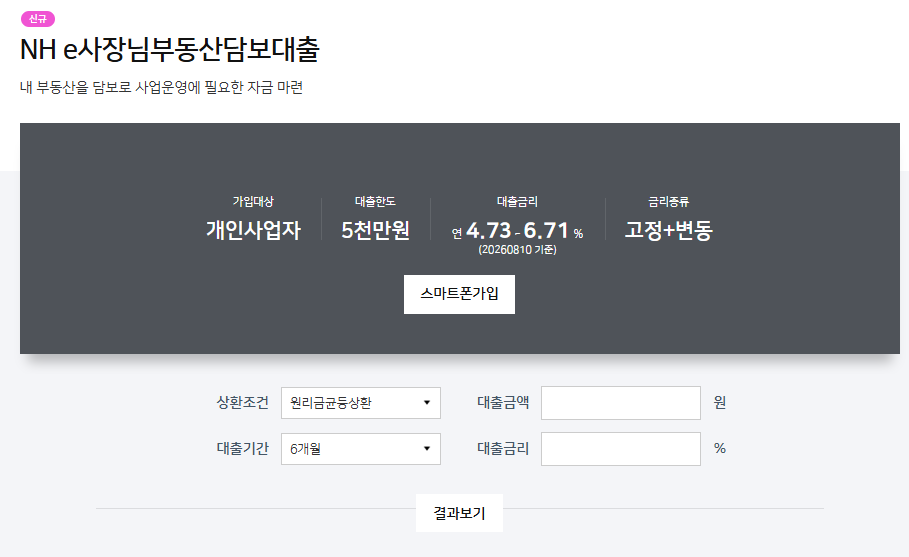The image size is (909, 557).
Task: Click the NH e사장님부동산담보대출 title
Action: [170, 49]
